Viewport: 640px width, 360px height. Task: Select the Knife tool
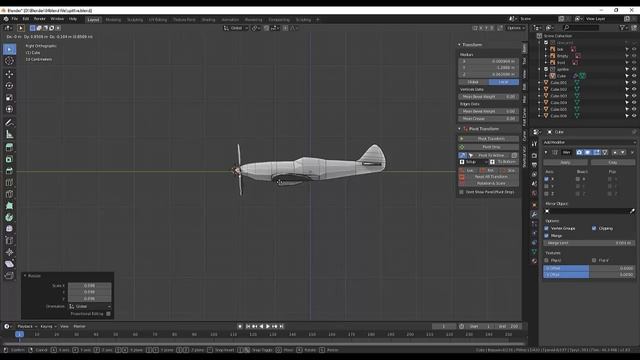pyautogui.click(x=9, y=194)
